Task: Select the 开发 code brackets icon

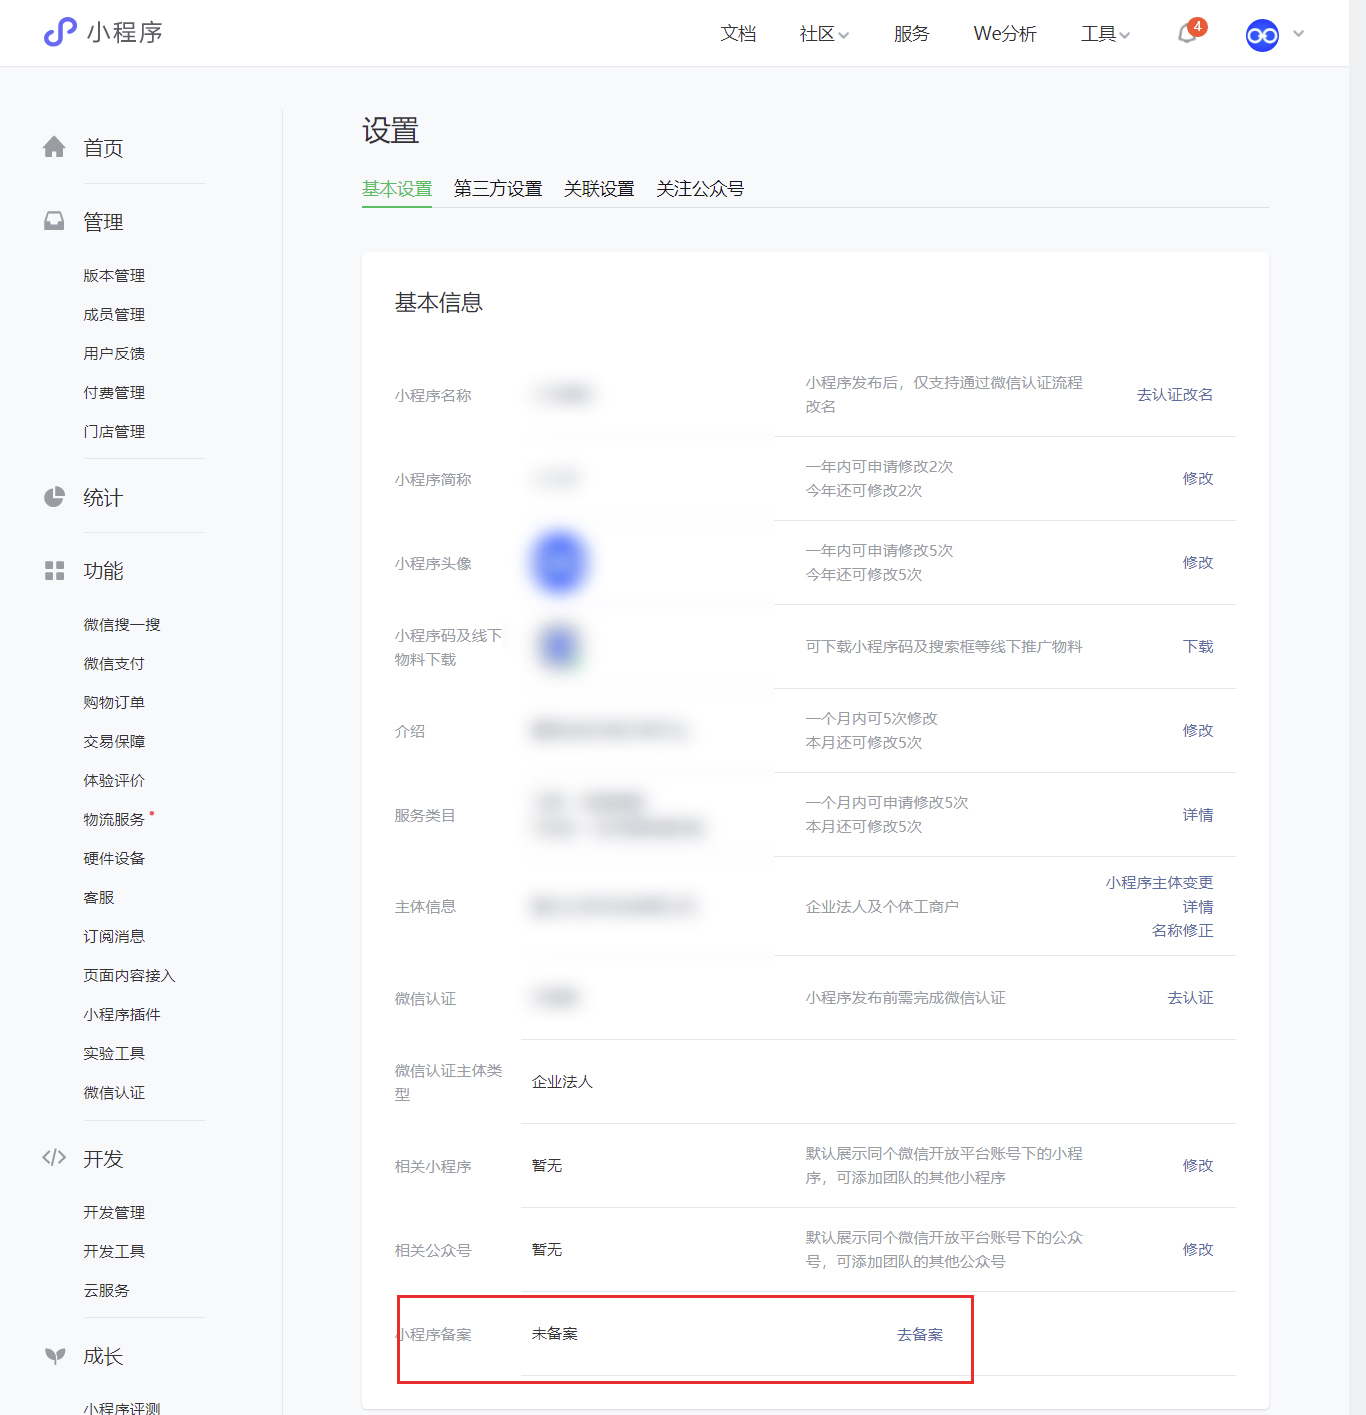Action: (x=54, y=1159)
